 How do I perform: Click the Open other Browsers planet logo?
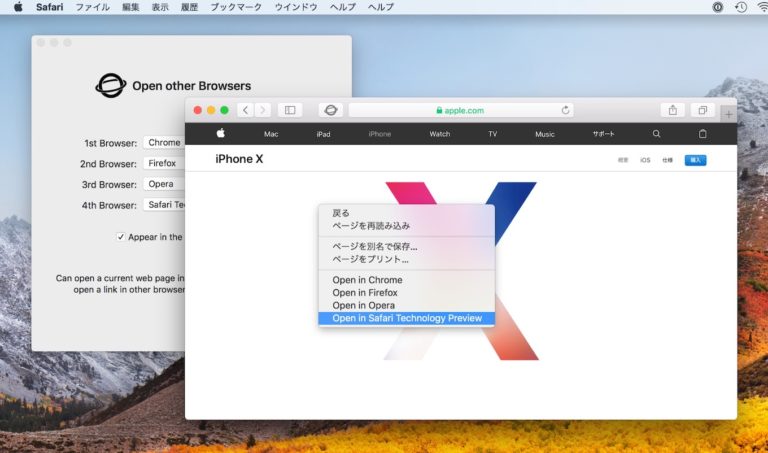[x=111, y=86]
